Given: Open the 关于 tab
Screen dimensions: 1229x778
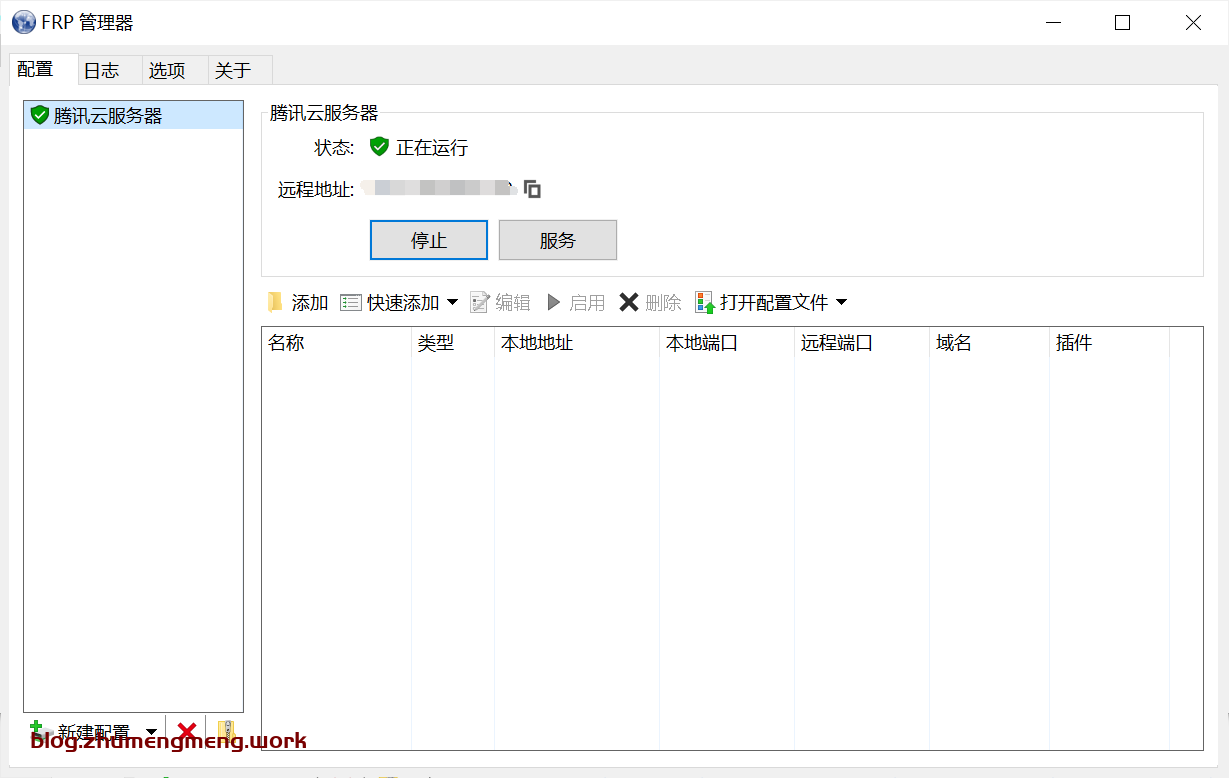Looking at the screenshot, I should (240, 70).
